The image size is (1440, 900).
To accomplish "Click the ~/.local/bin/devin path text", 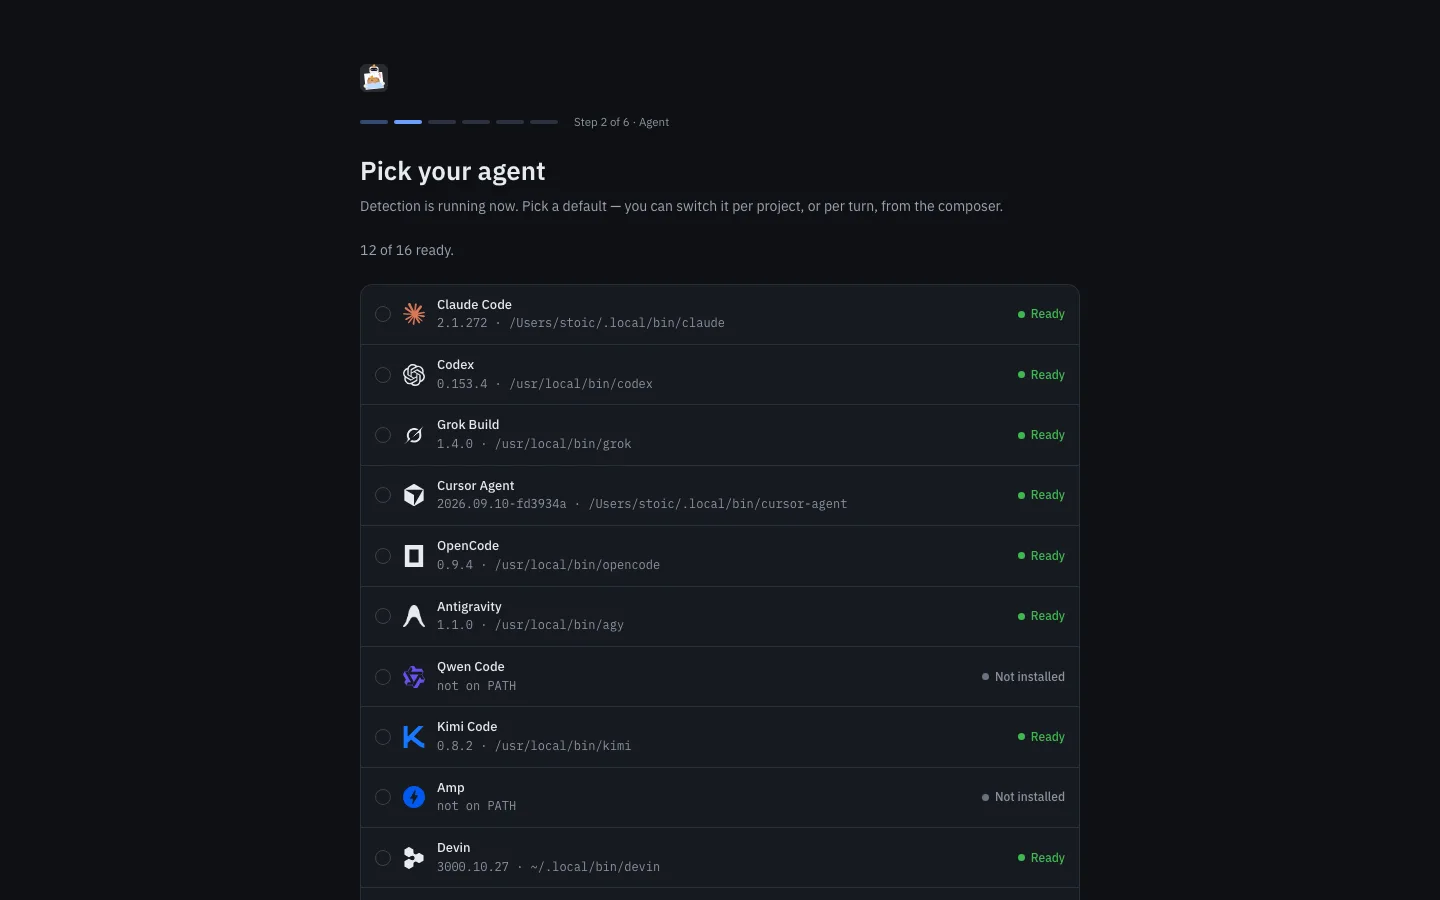I will [595, 867].
